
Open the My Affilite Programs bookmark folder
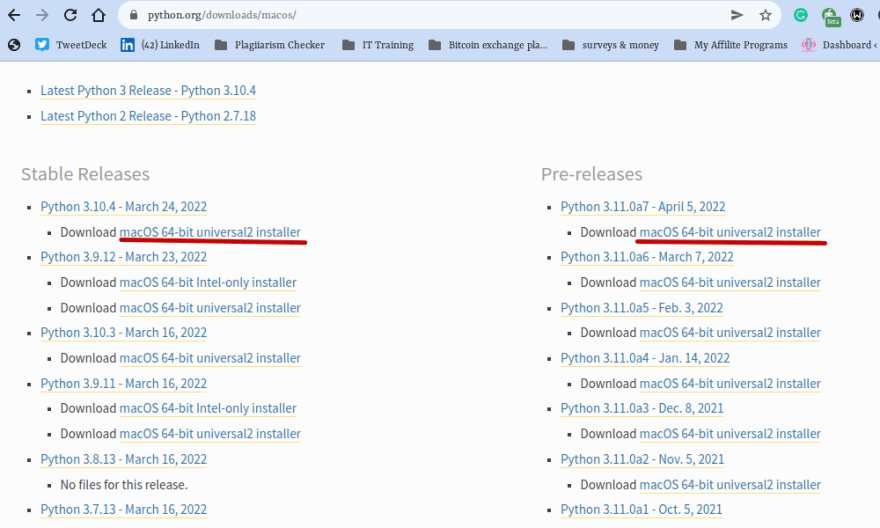point(731,45)
